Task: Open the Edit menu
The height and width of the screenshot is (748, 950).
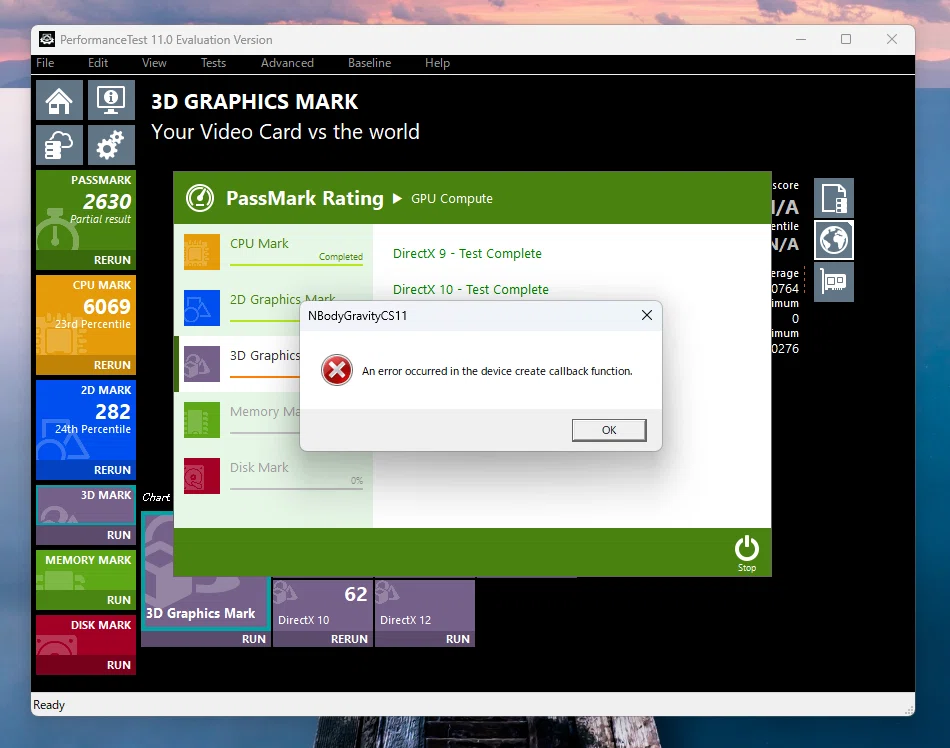Action: pos(98,63)
